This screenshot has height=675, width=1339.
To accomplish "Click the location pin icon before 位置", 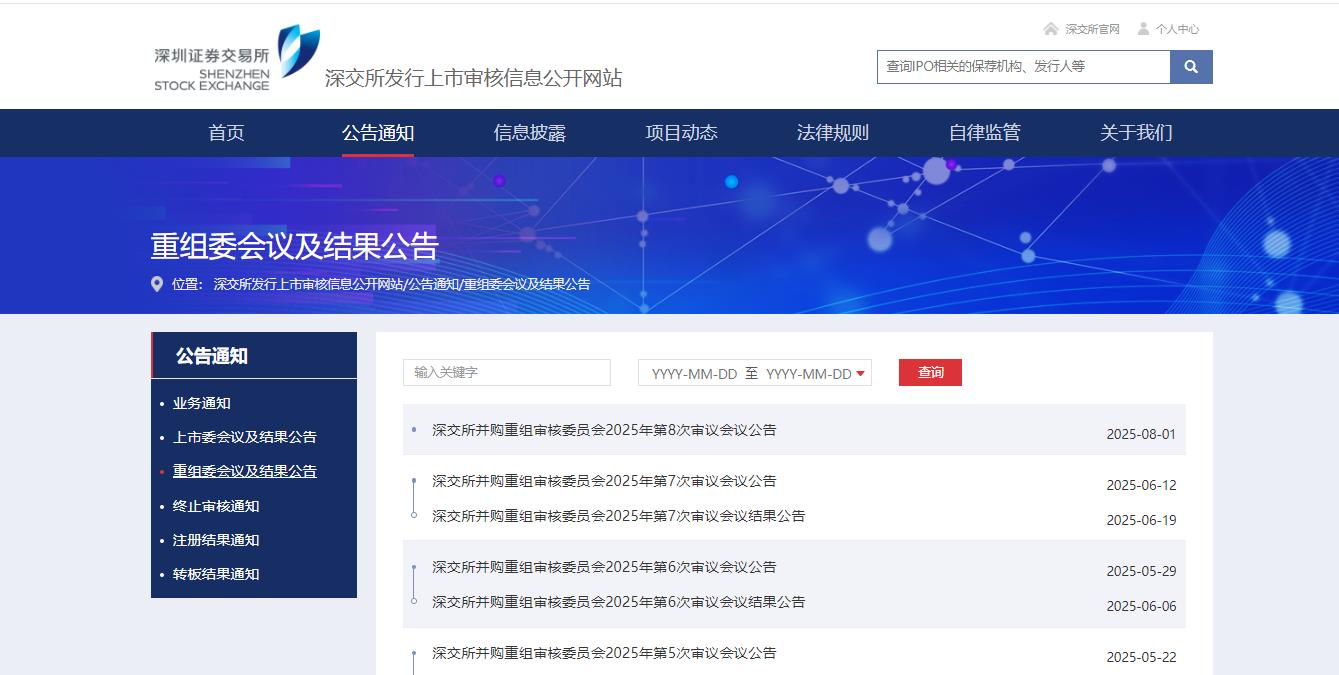I will pyautogui.click(x=157, y=284).
